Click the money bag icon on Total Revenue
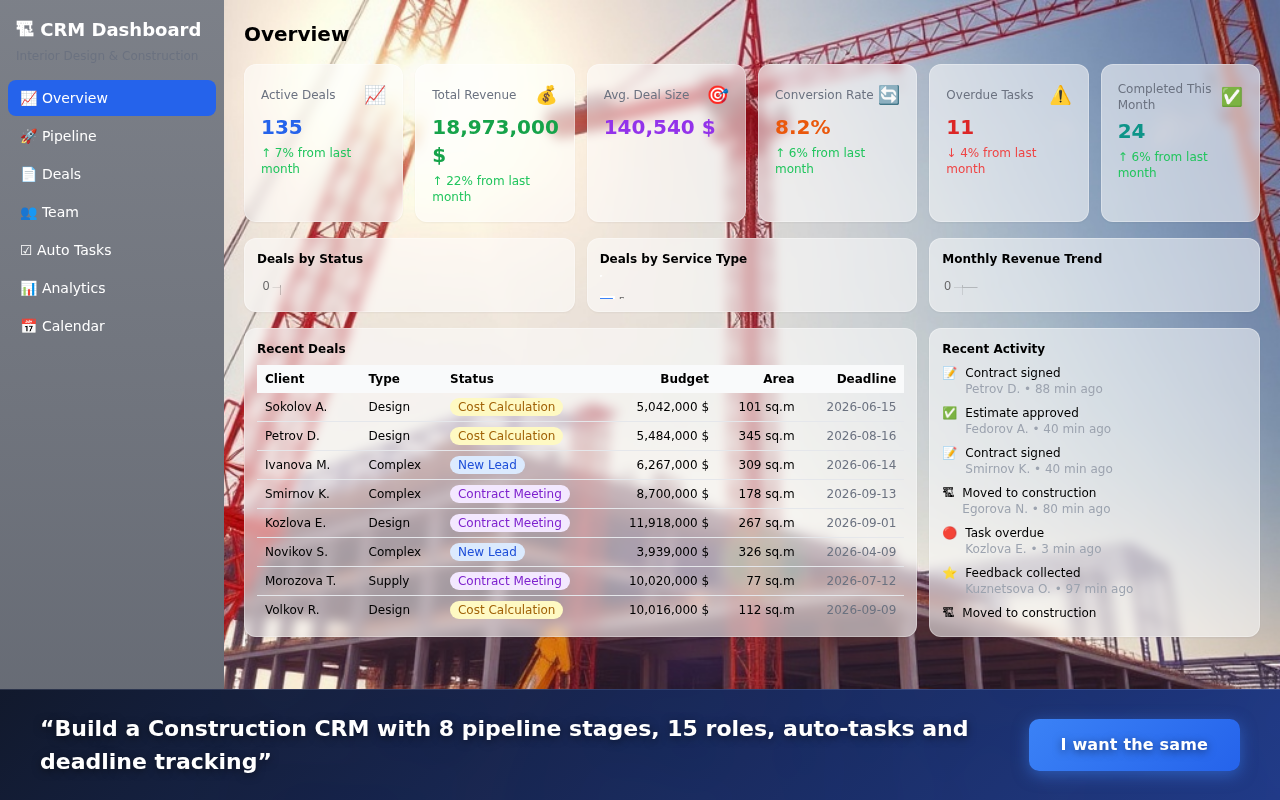 (x=545, y=95)
